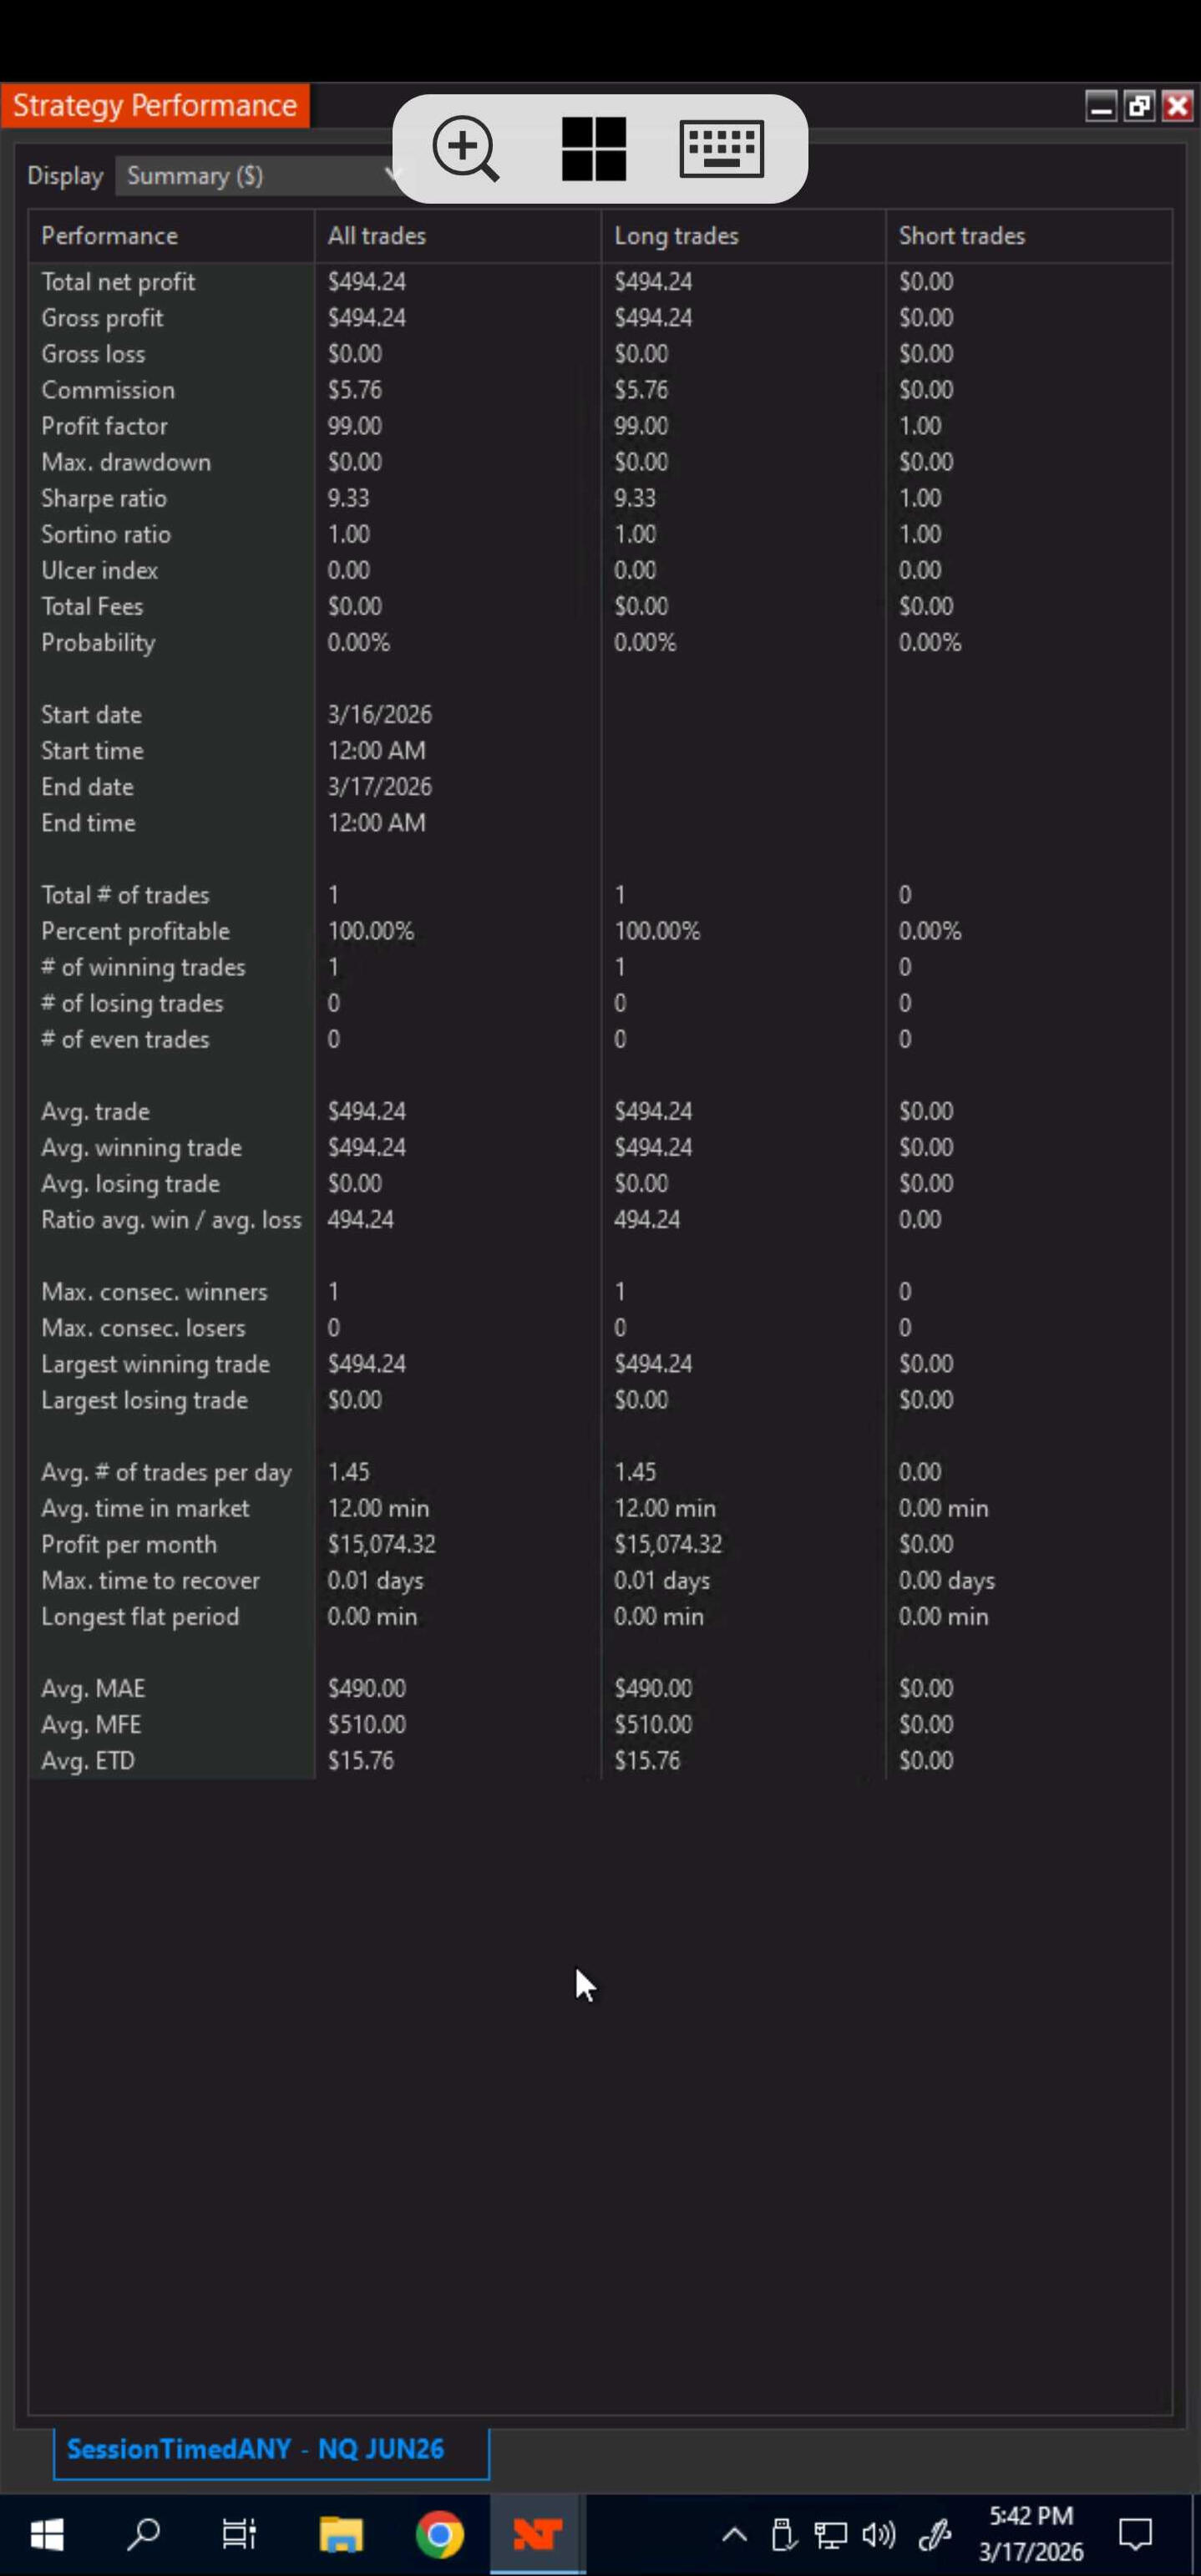This screenshot has width=1201, height=2576.
Task: Open the Display Summary ($) dropdown
Action: [x=260, y=176]
